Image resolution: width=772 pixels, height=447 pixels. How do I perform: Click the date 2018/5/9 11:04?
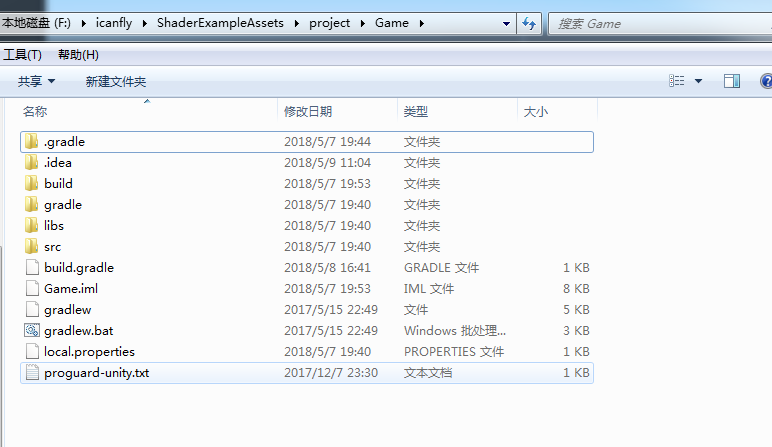327,162
